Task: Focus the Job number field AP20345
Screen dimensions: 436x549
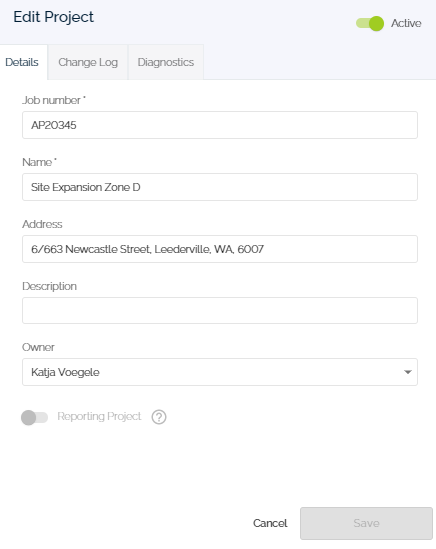Action: coord(220,125)
